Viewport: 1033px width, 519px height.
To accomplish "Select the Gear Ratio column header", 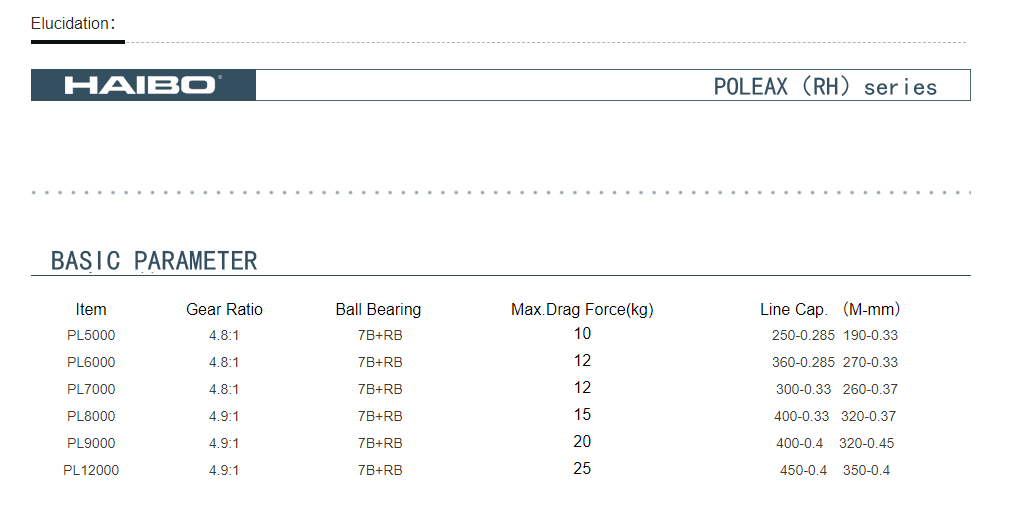I will pos(224,309).
